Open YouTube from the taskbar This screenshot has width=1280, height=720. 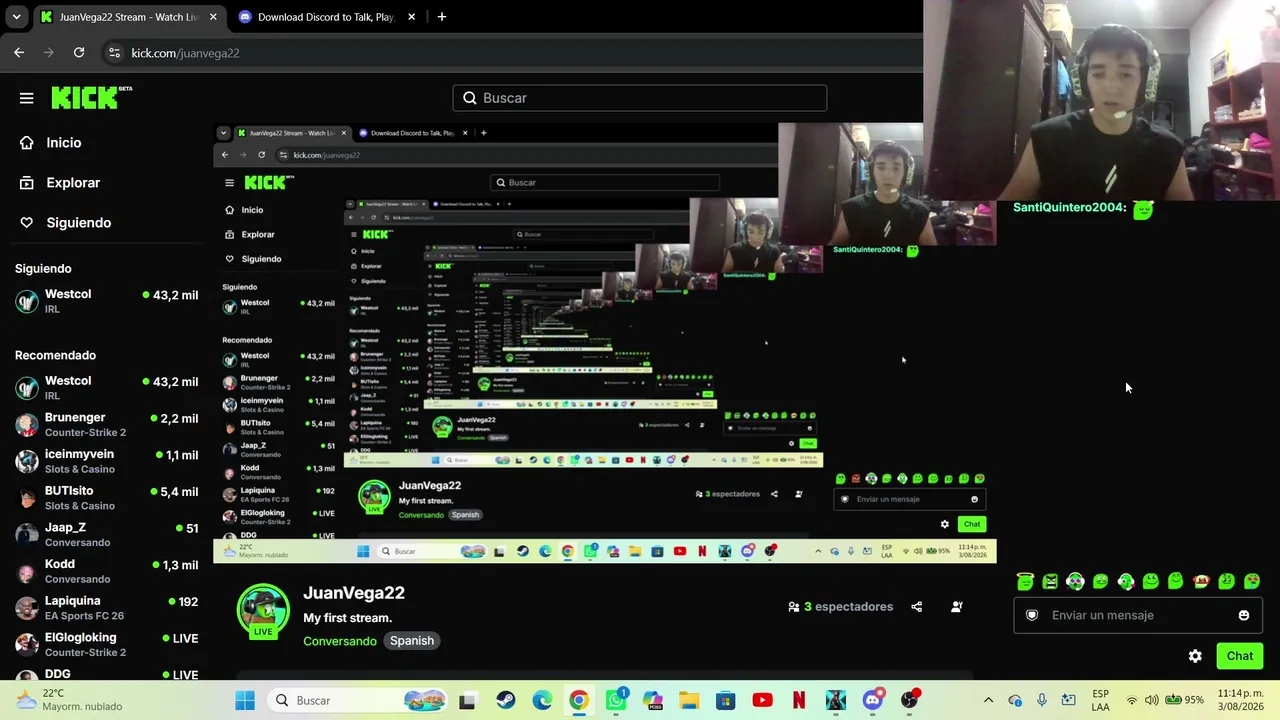point(762,700)
